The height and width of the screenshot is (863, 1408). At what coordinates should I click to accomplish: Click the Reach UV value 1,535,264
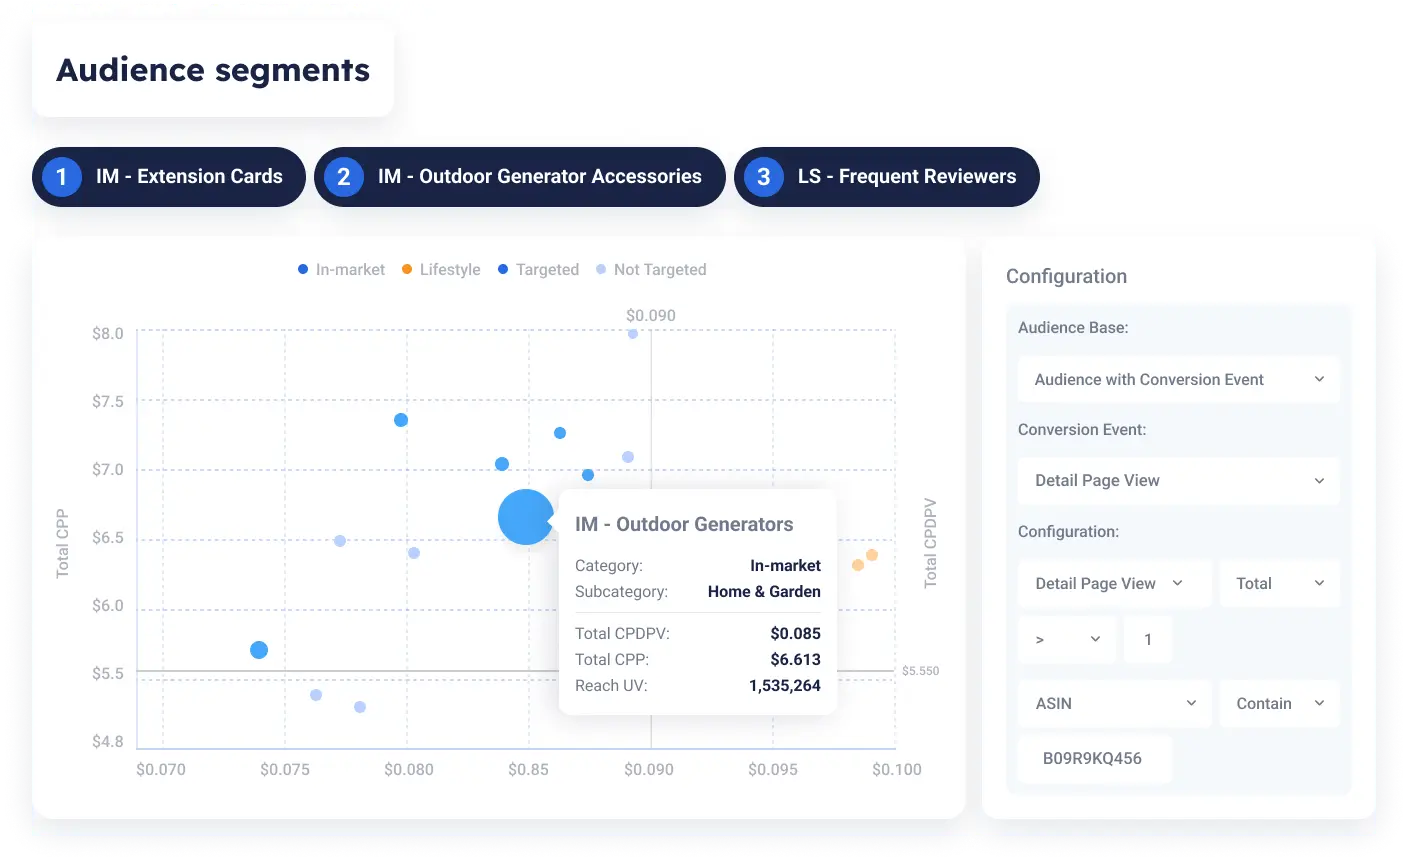point(785,686)
